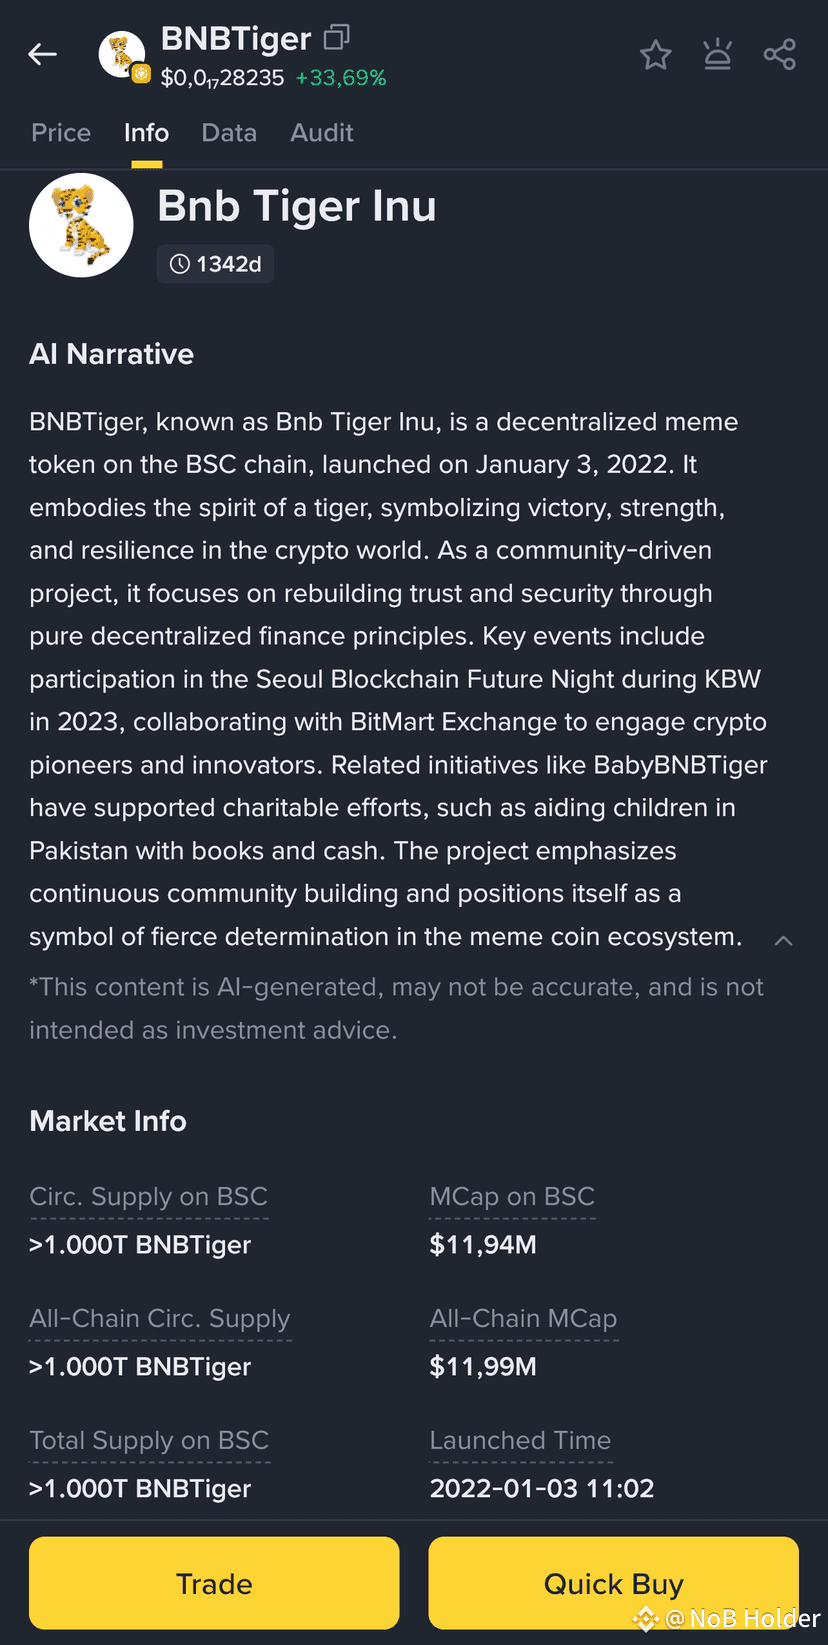This screenshot has height=1645, width=828.
Task: Open the Audit tab
Action: coord(321,132)
